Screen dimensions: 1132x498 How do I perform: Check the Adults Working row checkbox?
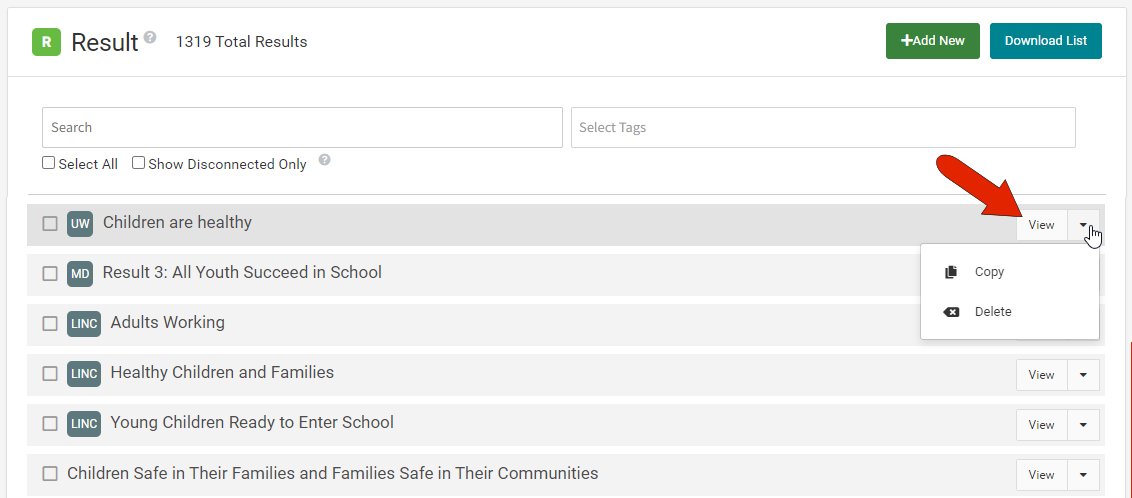click(x=50, y=324)
